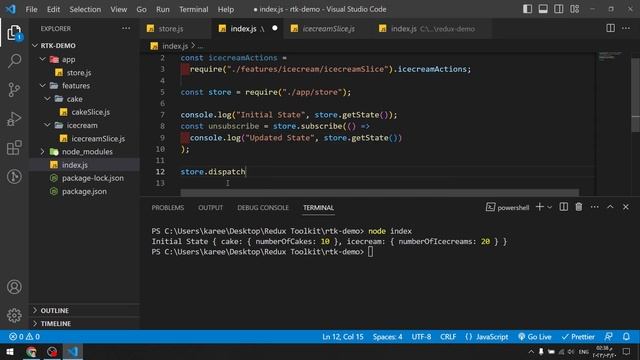Open the Edit menu
The height and width of the screenshot is (360, 640).
click(x=53, y=9)
